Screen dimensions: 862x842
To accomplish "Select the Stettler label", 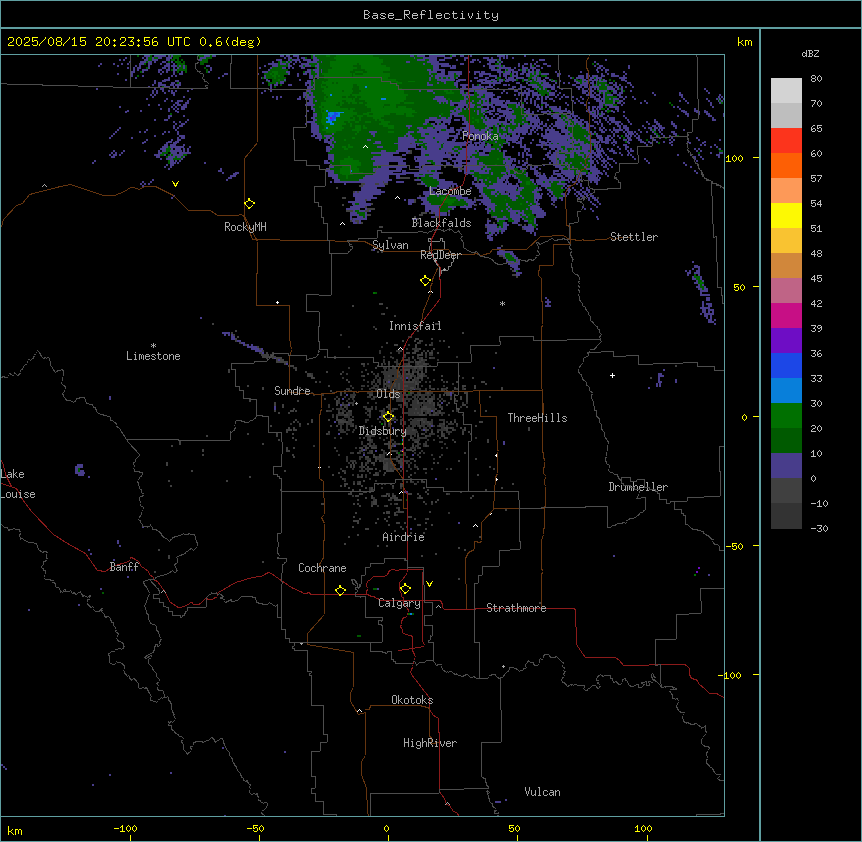I will coord(634,237).
